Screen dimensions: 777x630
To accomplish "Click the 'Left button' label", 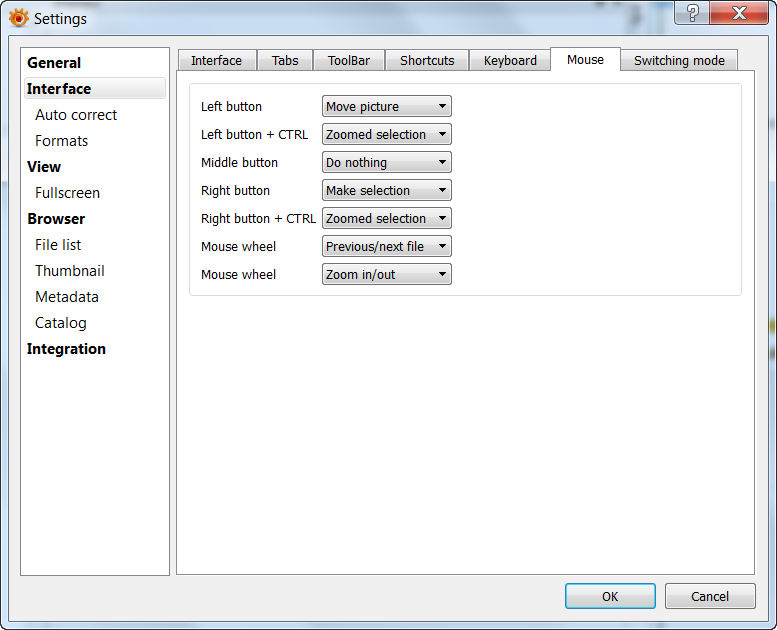I will coord(231,107).
